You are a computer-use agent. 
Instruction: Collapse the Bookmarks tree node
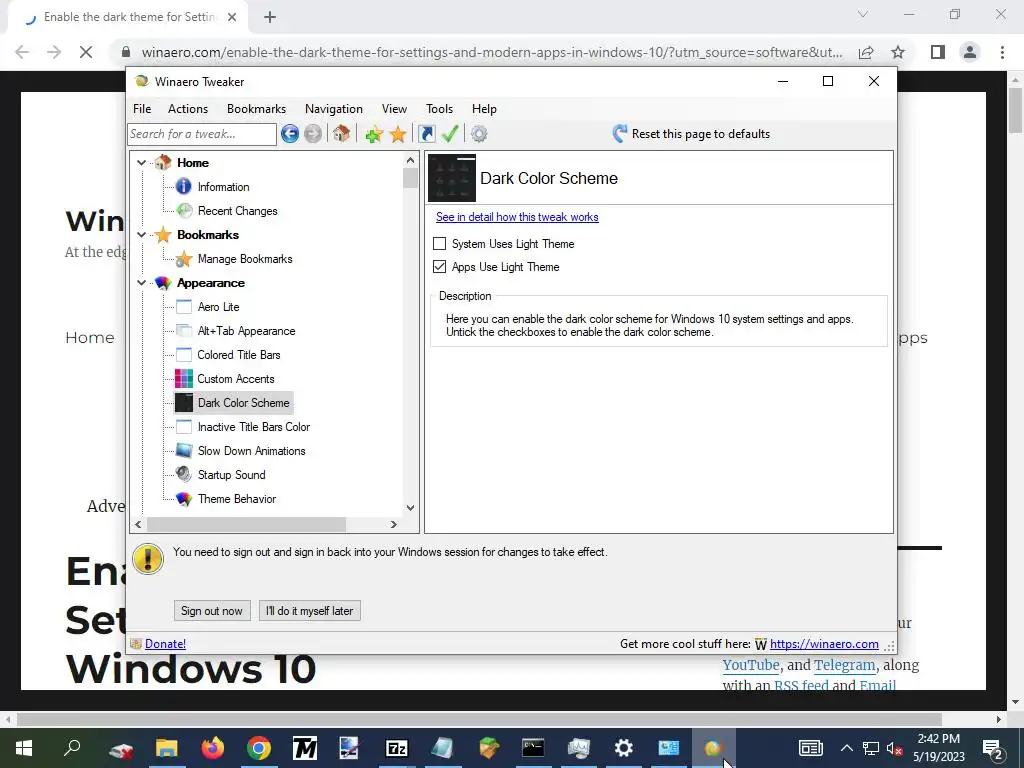(142, 234)
